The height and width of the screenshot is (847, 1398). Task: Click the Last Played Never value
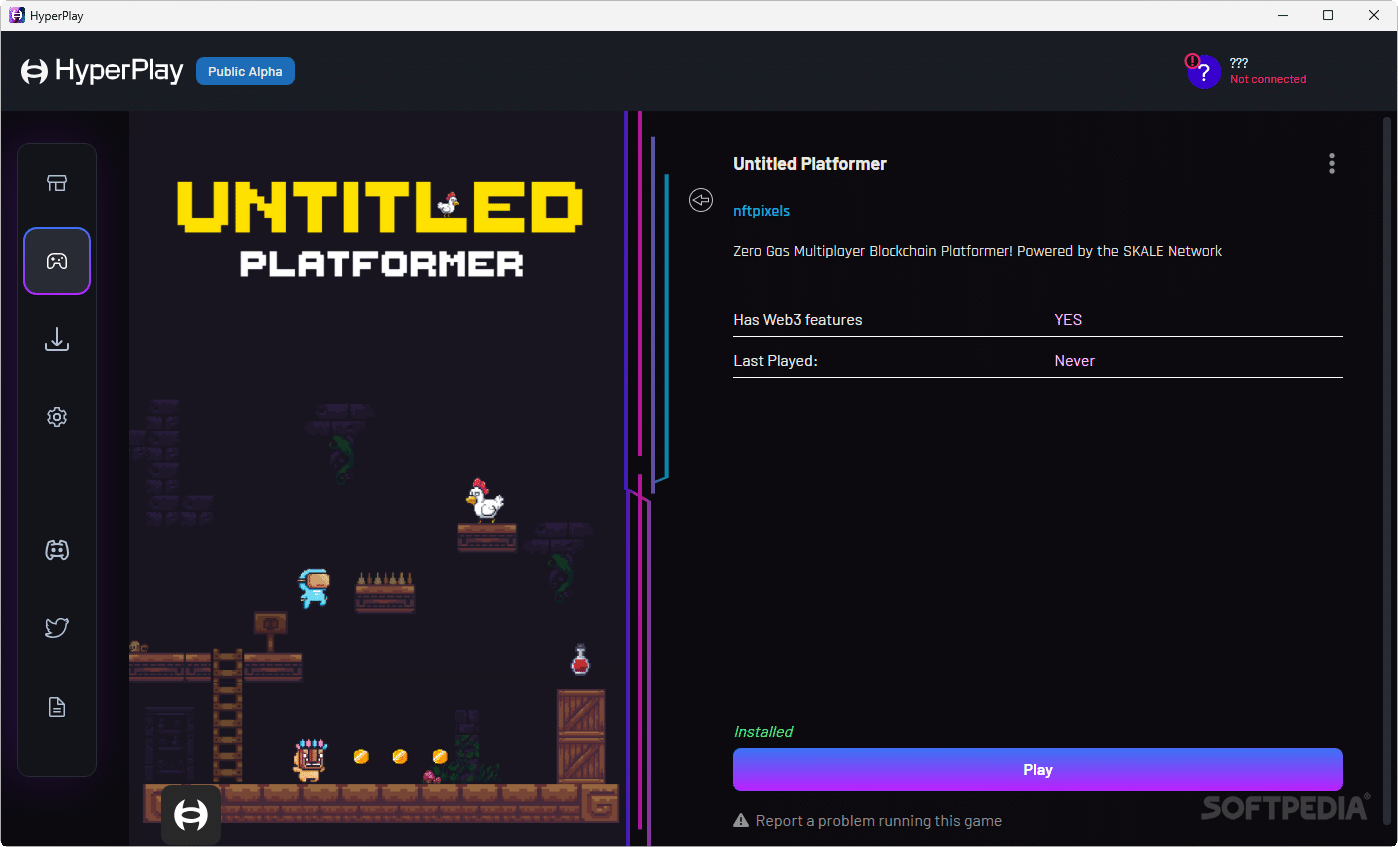pyautogui.click(x=1074, y=361)
